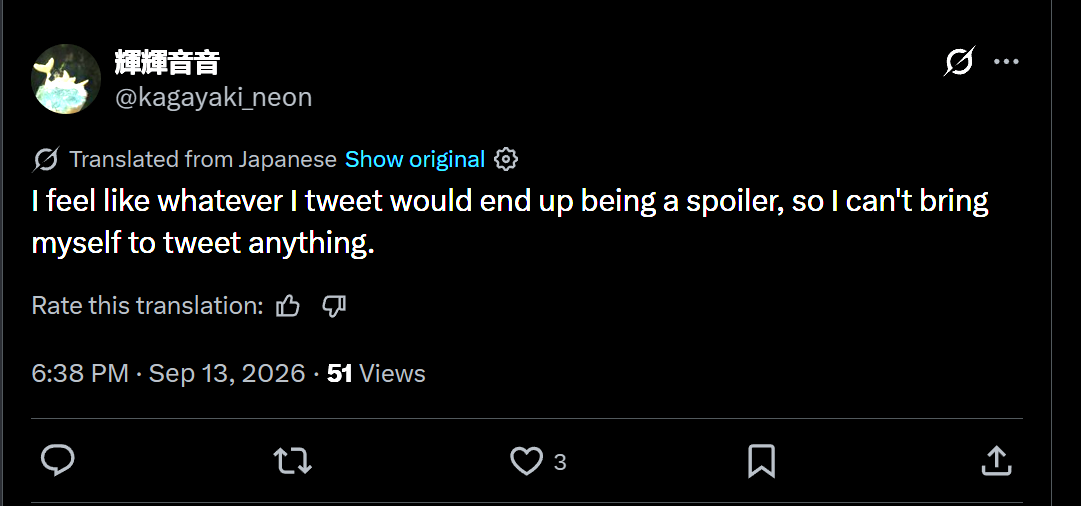Like the tweet with the heart icon
Viewport: 1081px width, 506px height.
pyautogui.click(x=527, y=461)
